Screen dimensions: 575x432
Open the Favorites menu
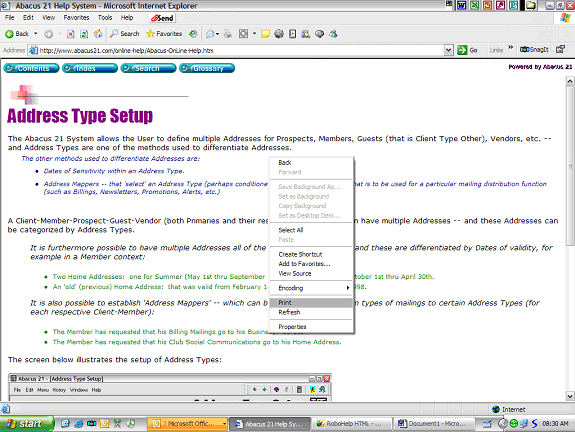pos(76,18)
